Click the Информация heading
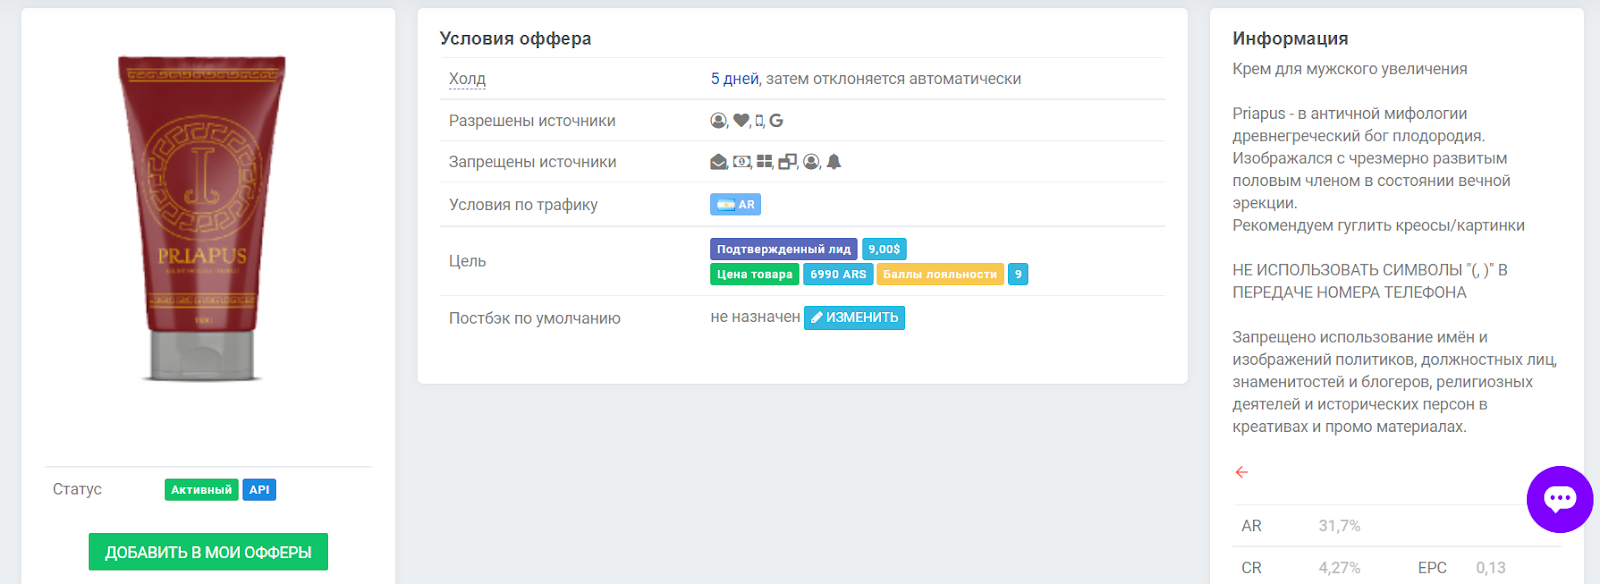Image resolution: width=1600 pixels, height=584 pixels. click(x=1290, y=39)
